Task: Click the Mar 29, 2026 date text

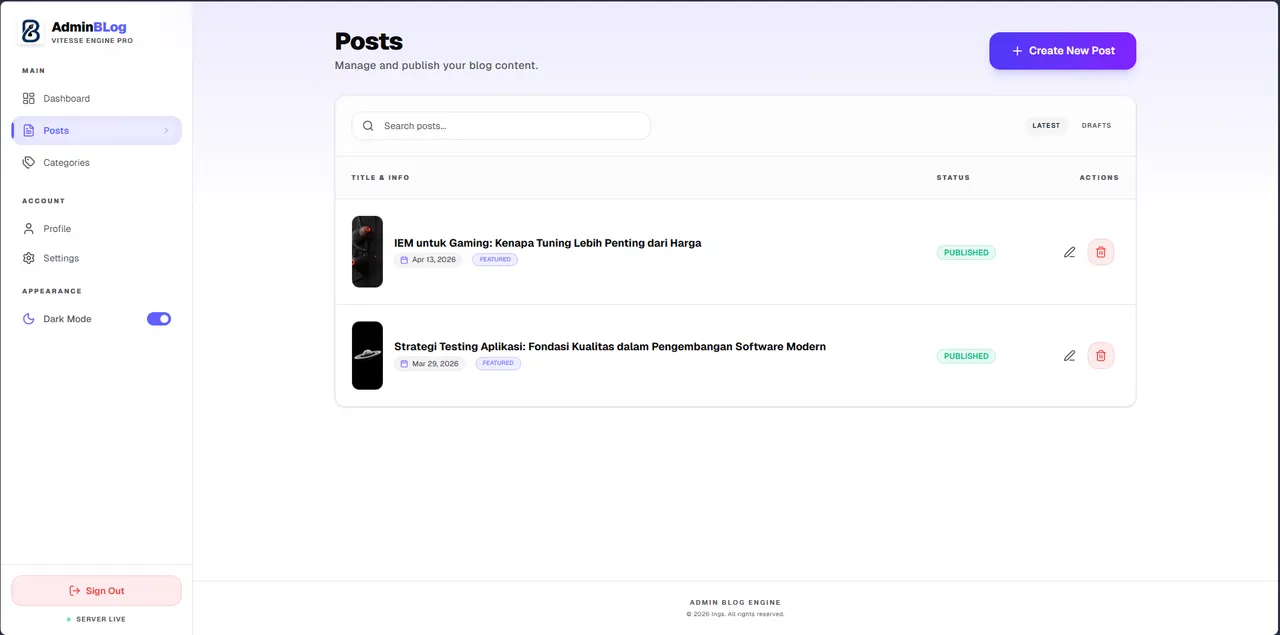Action: tap(435, 364)
